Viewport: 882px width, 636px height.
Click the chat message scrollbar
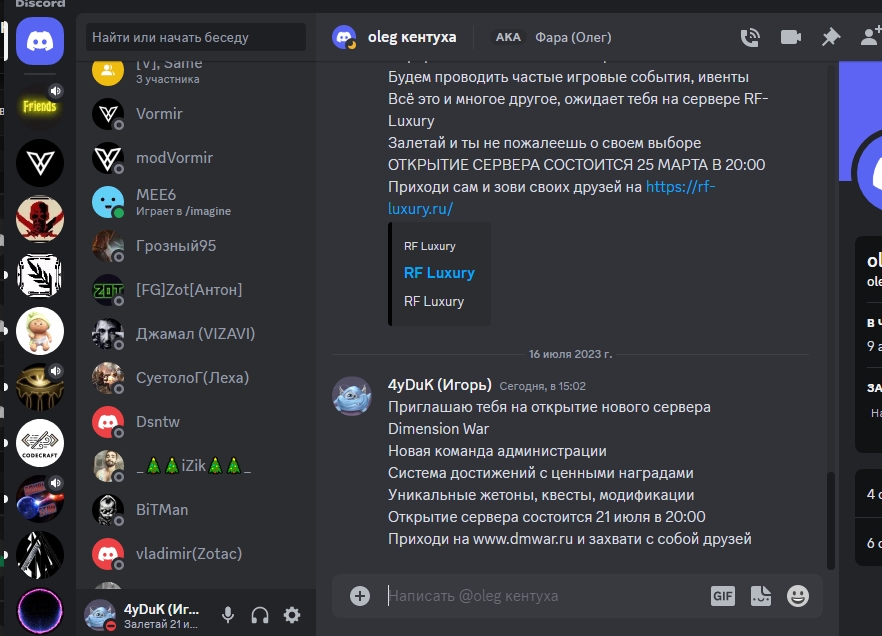830,521
